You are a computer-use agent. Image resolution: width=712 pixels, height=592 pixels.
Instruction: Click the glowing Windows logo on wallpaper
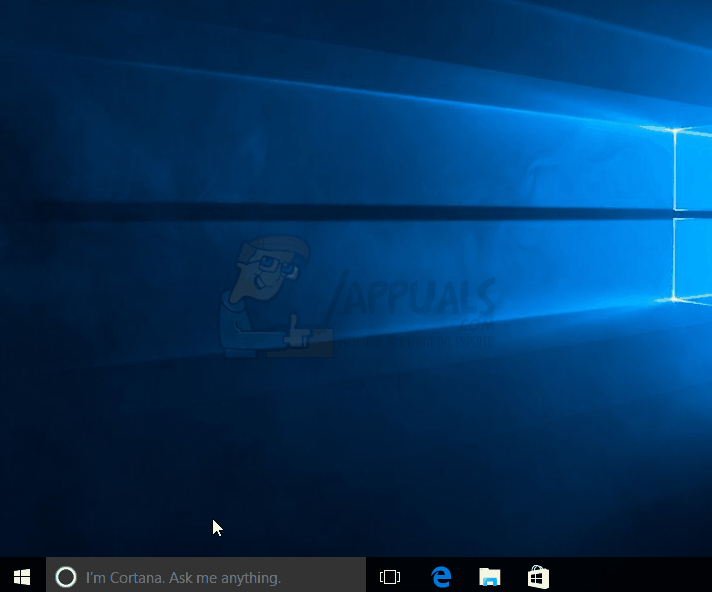(692, 213)
